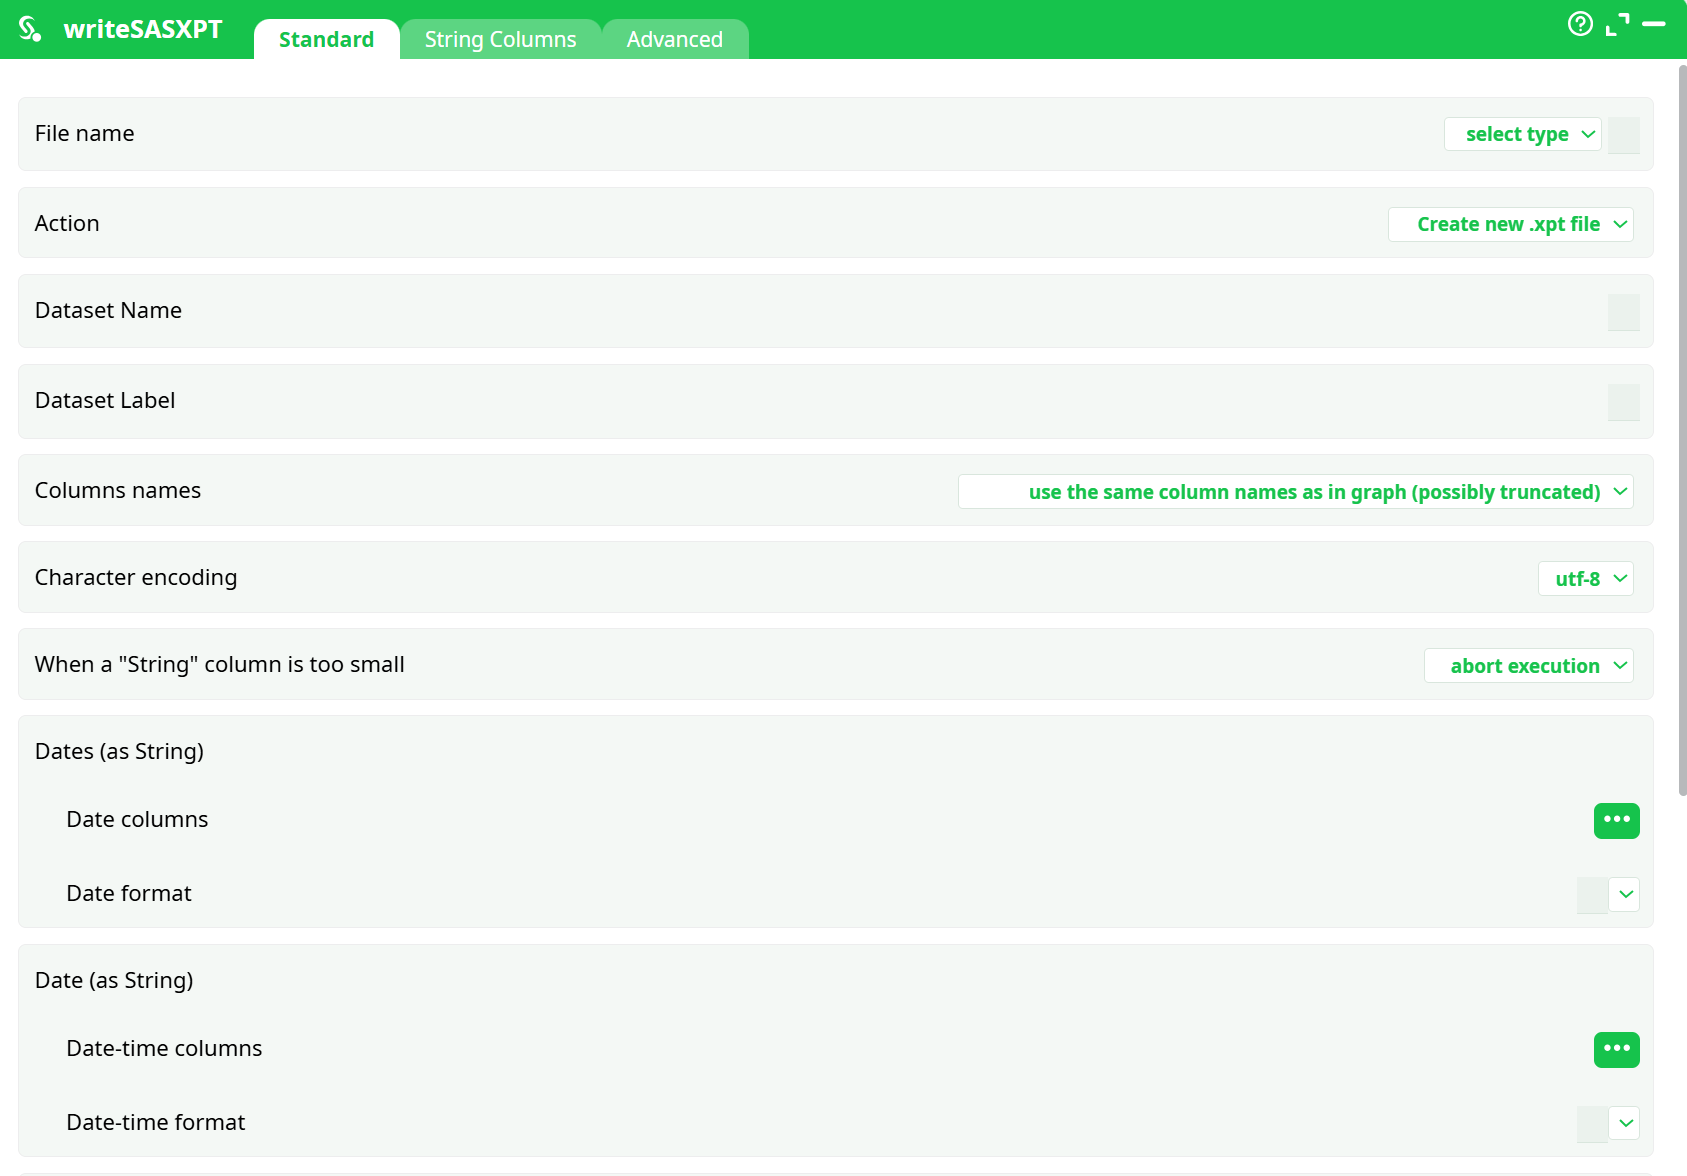This screenshot has height=1176, width=1687.
Task: Click the vertical scrollbar on the right
Action: point(1682,430)
